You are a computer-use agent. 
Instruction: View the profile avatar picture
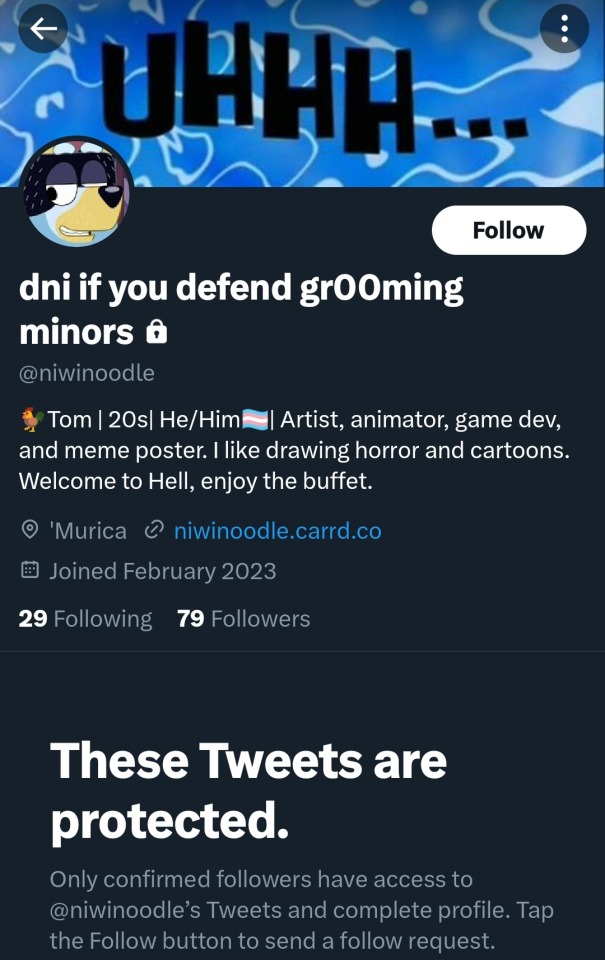76,192
